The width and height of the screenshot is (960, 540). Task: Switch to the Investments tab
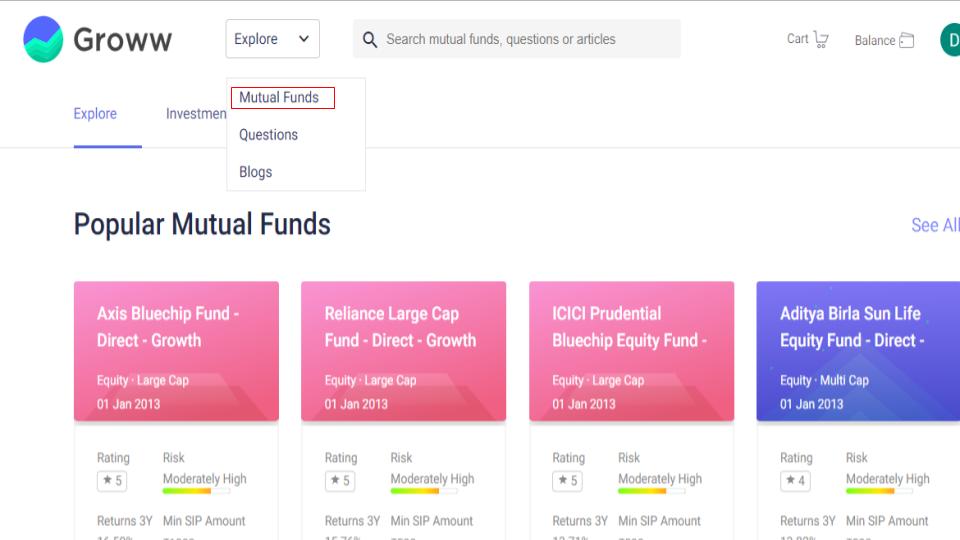click(x=196, y=114)
